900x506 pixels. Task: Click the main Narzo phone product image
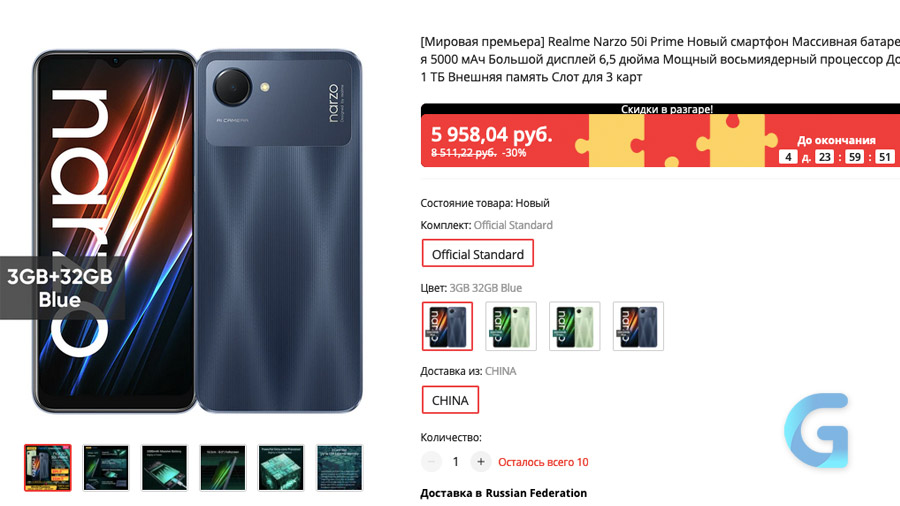click(x=197, y=231)
